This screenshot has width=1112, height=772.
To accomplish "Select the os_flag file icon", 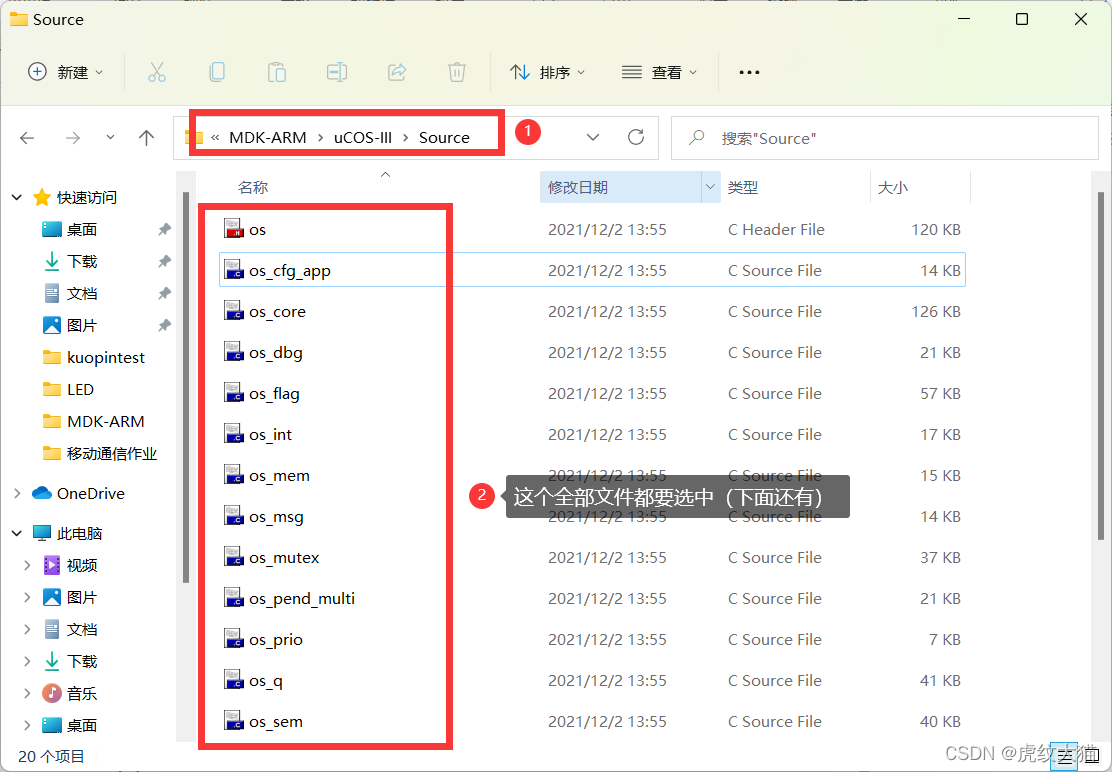I will [x=234, y=393].
